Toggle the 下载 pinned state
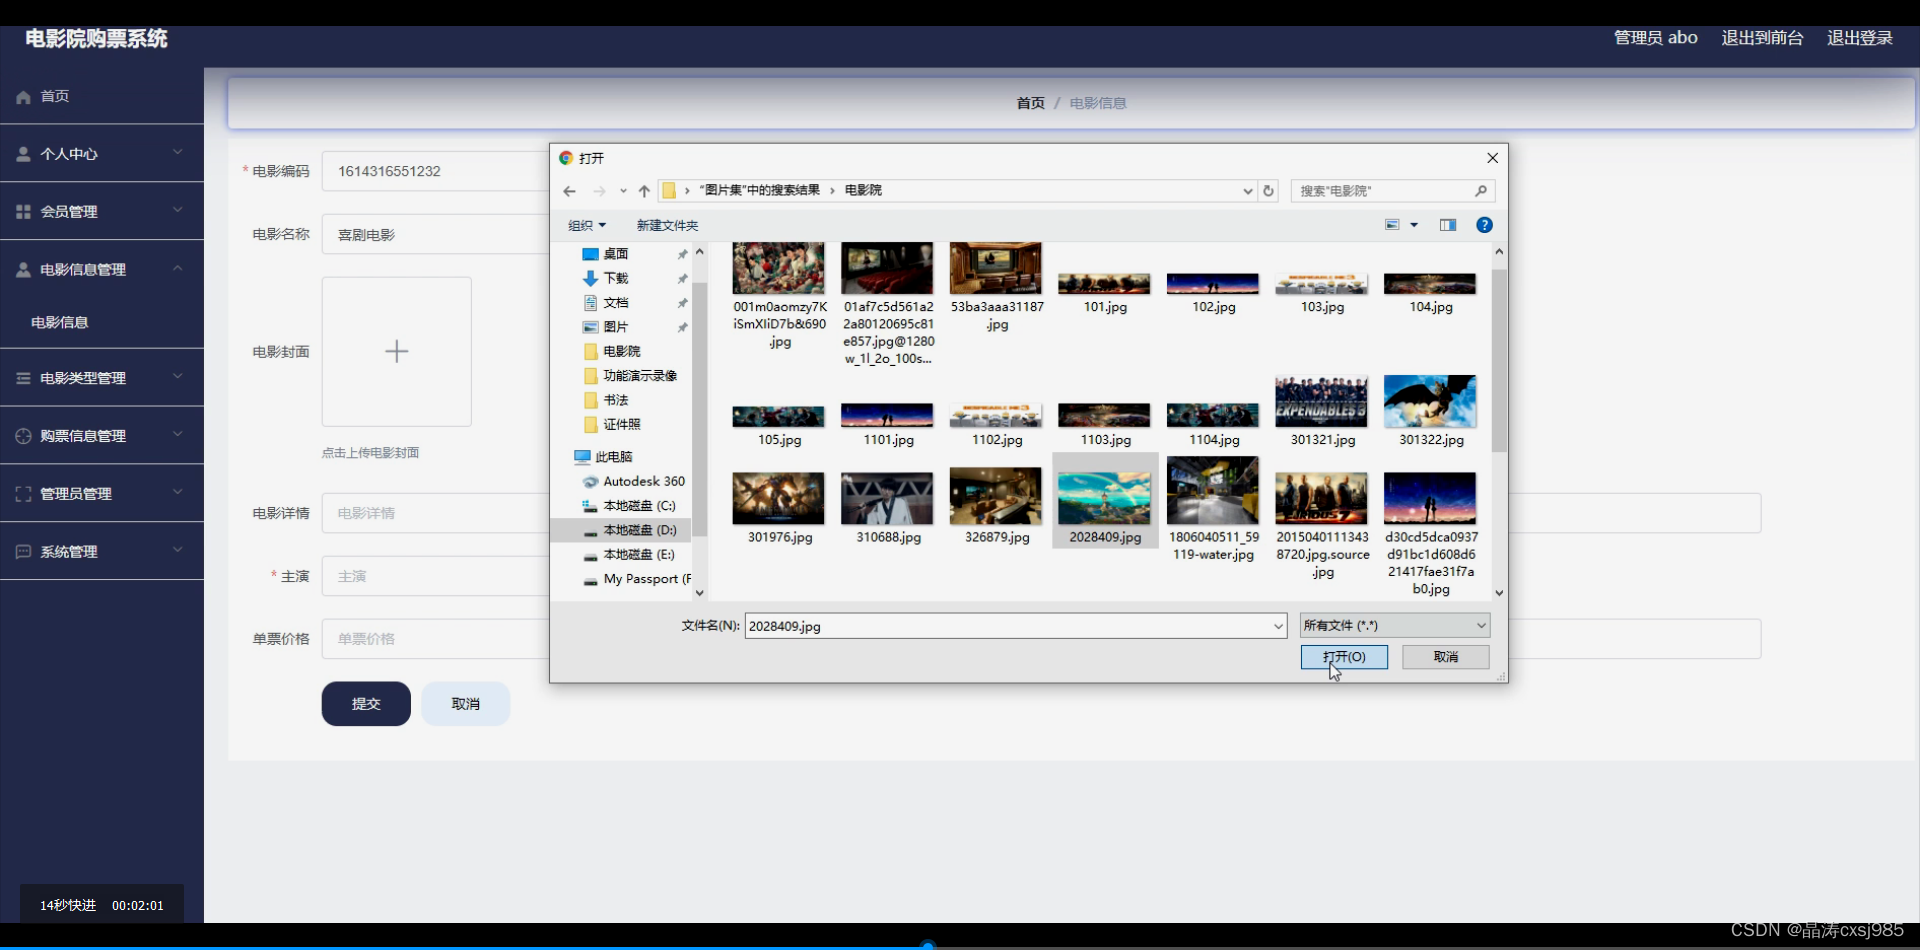This screenshot has width=1920, height=950. click(x=683, y=278)
